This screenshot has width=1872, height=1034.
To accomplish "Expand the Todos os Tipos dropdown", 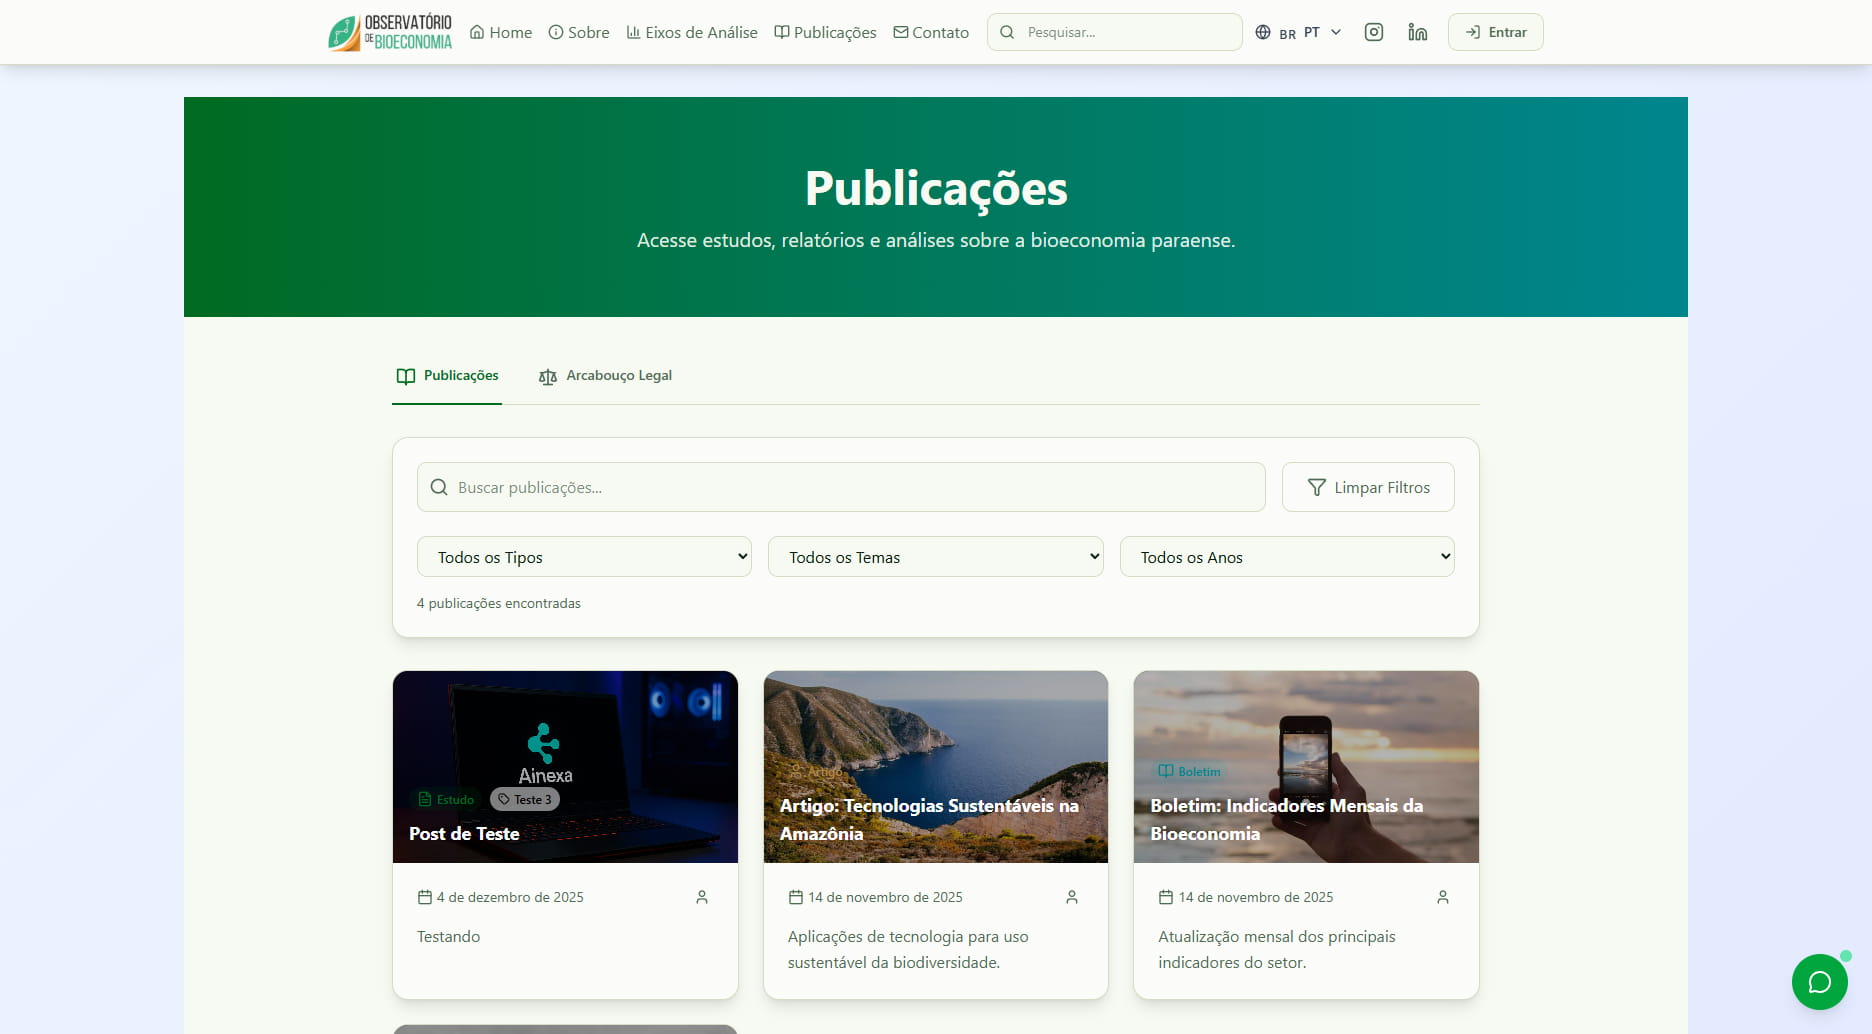I will (x=584, y=557).
